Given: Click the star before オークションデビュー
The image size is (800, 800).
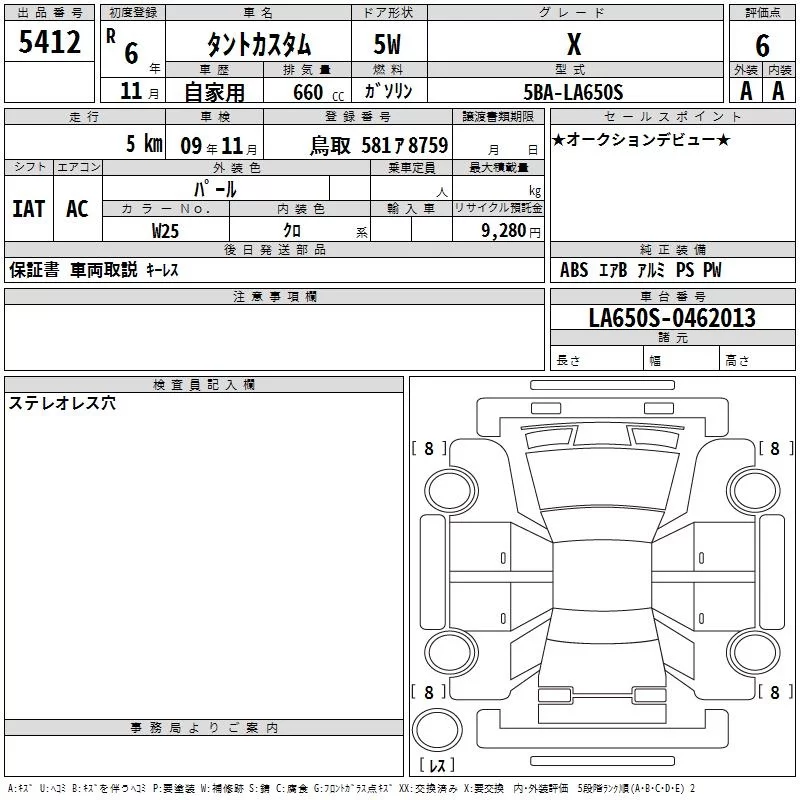Looking at the screenshot, I should (559, 140).
